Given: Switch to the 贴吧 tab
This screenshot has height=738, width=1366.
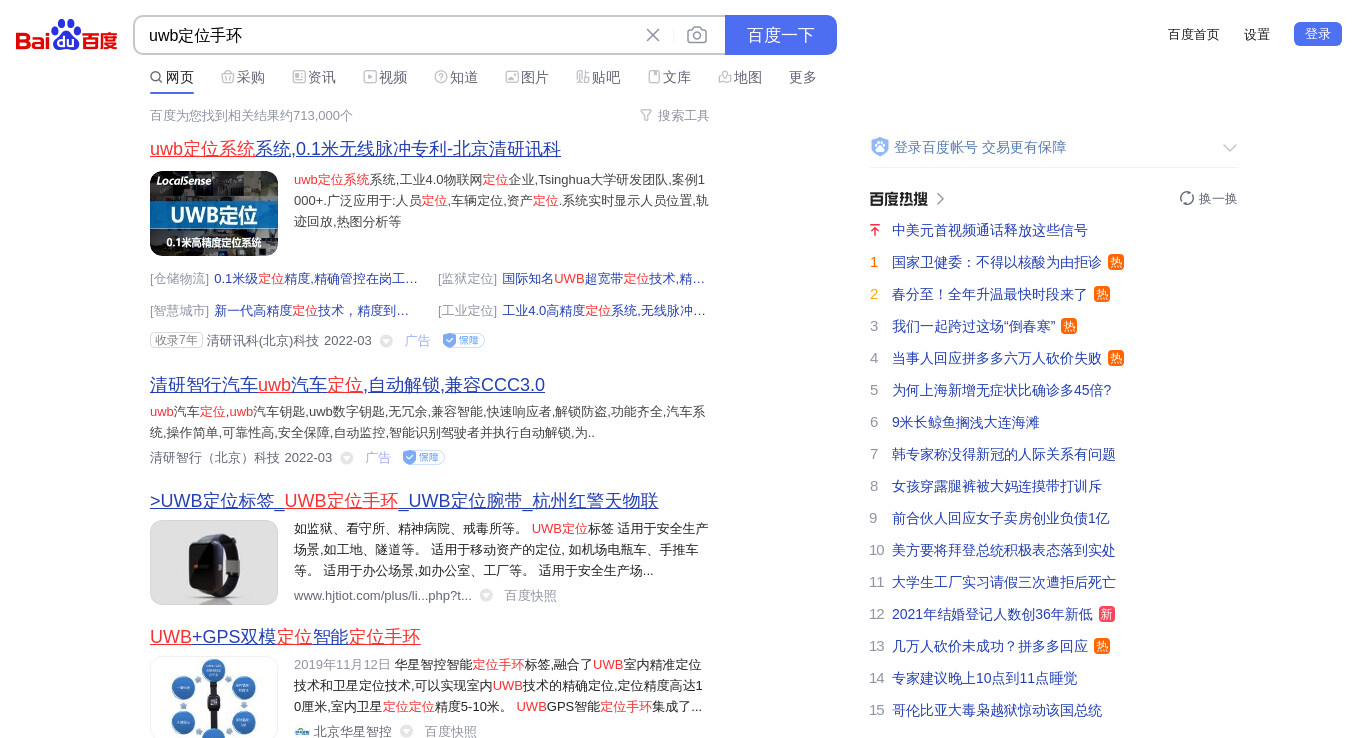Looking at the screenshot, I should pos(598,77).
